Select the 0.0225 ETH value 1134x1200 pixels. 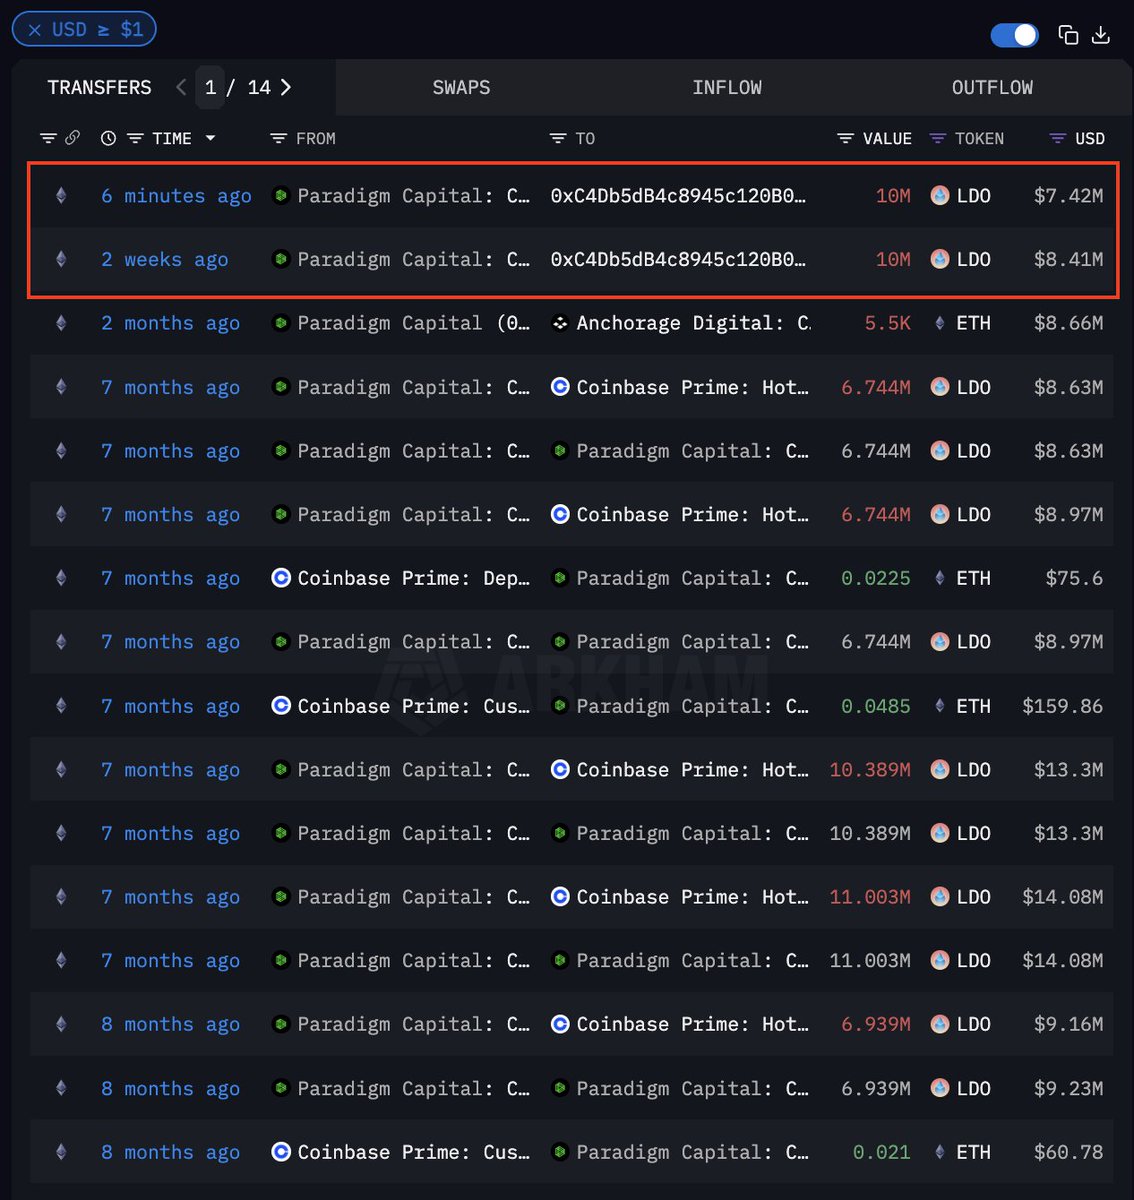pyautogui.click(x=876, y=578)
